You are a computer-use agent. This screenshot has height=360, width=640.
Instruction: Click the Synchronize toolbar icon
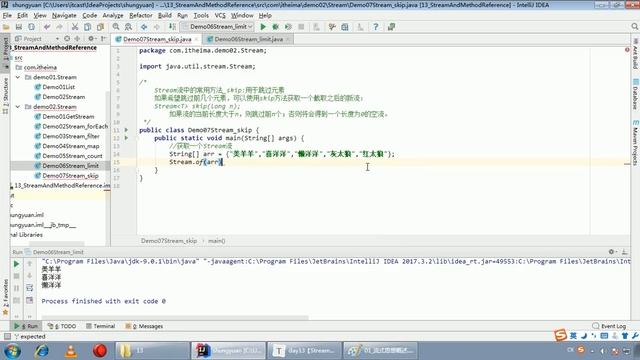click(31, 27)
